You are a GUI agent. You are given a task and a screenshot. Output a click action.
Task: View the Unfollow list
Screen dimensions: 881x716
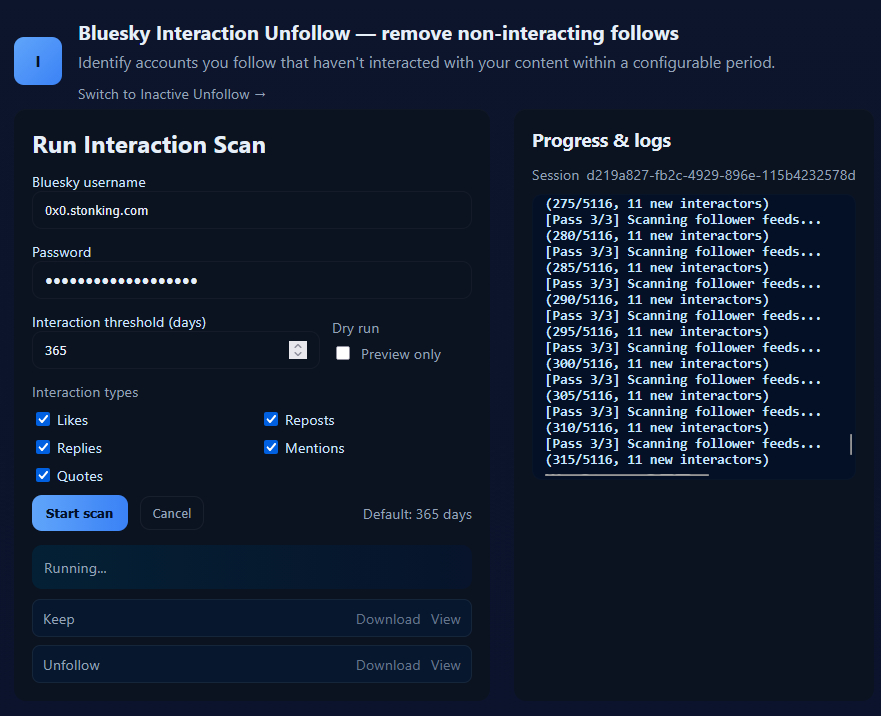[x=446, y=665]
